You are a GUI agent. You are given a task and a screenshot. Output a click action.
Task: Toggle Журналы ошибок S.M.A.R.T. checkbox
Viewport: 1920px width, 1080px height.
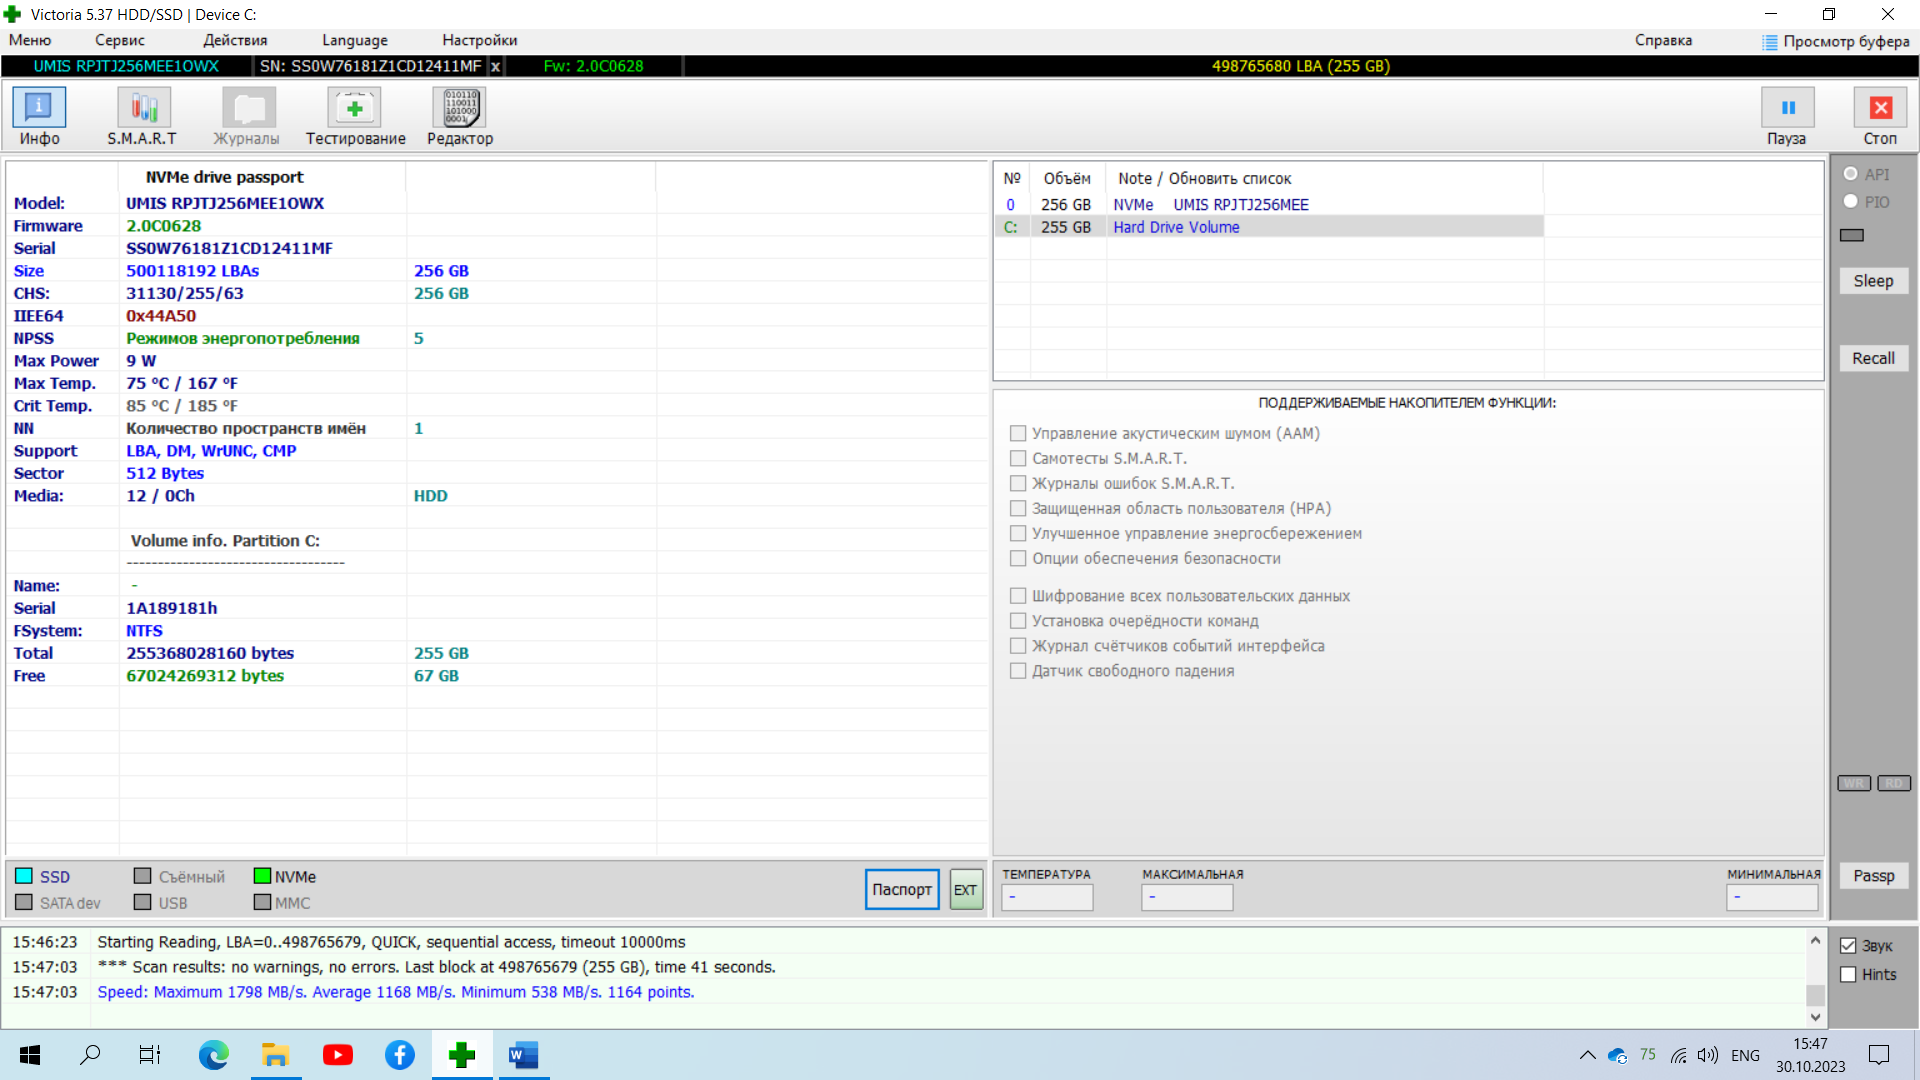[x=1018, y=483]
